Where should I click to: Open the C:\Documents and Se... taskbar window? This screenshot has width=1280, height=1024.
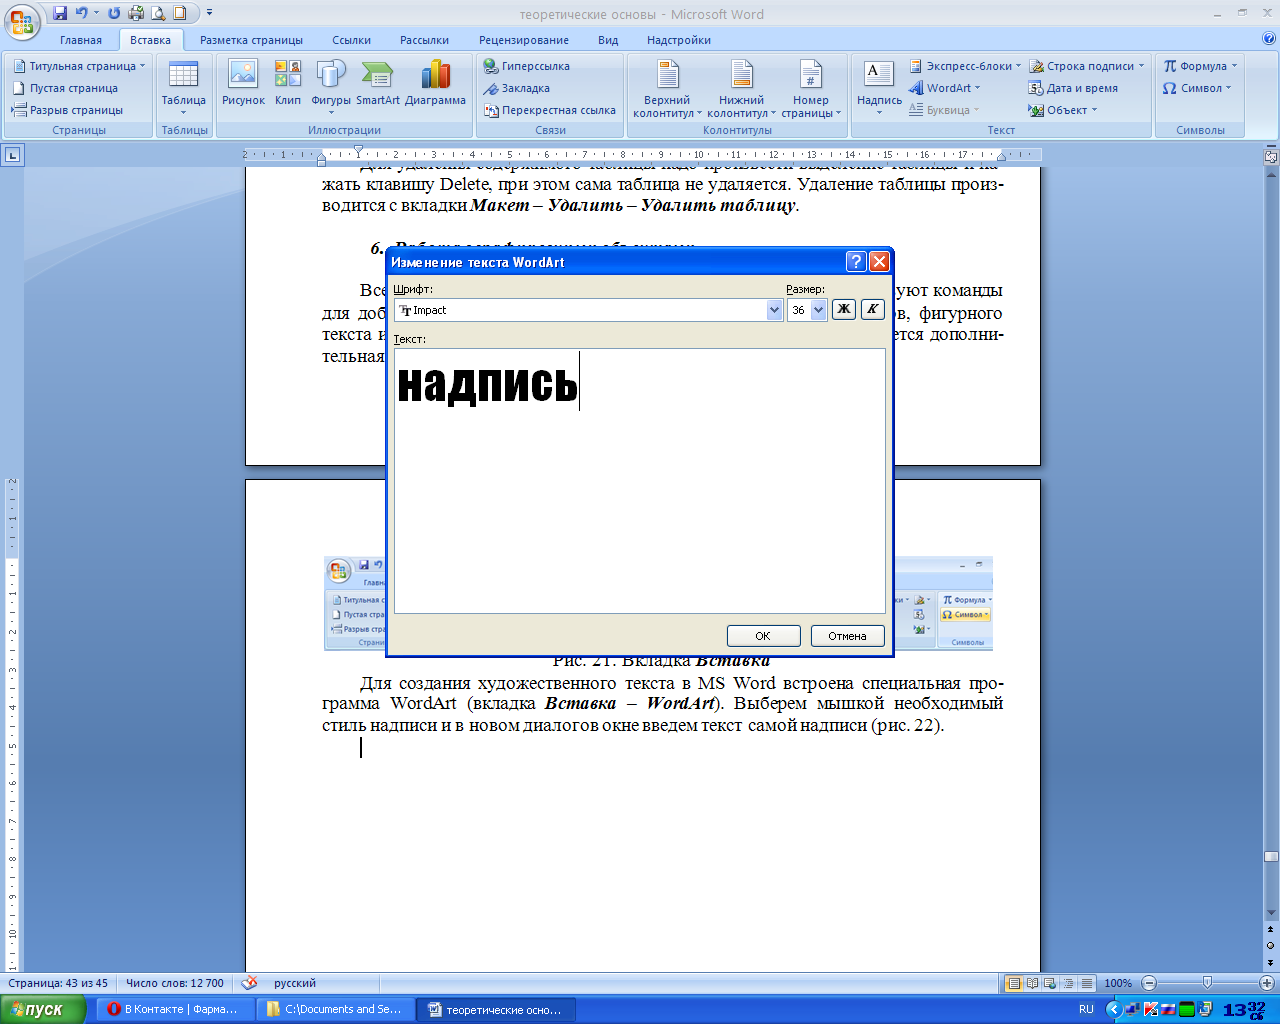pos(334,1010)
